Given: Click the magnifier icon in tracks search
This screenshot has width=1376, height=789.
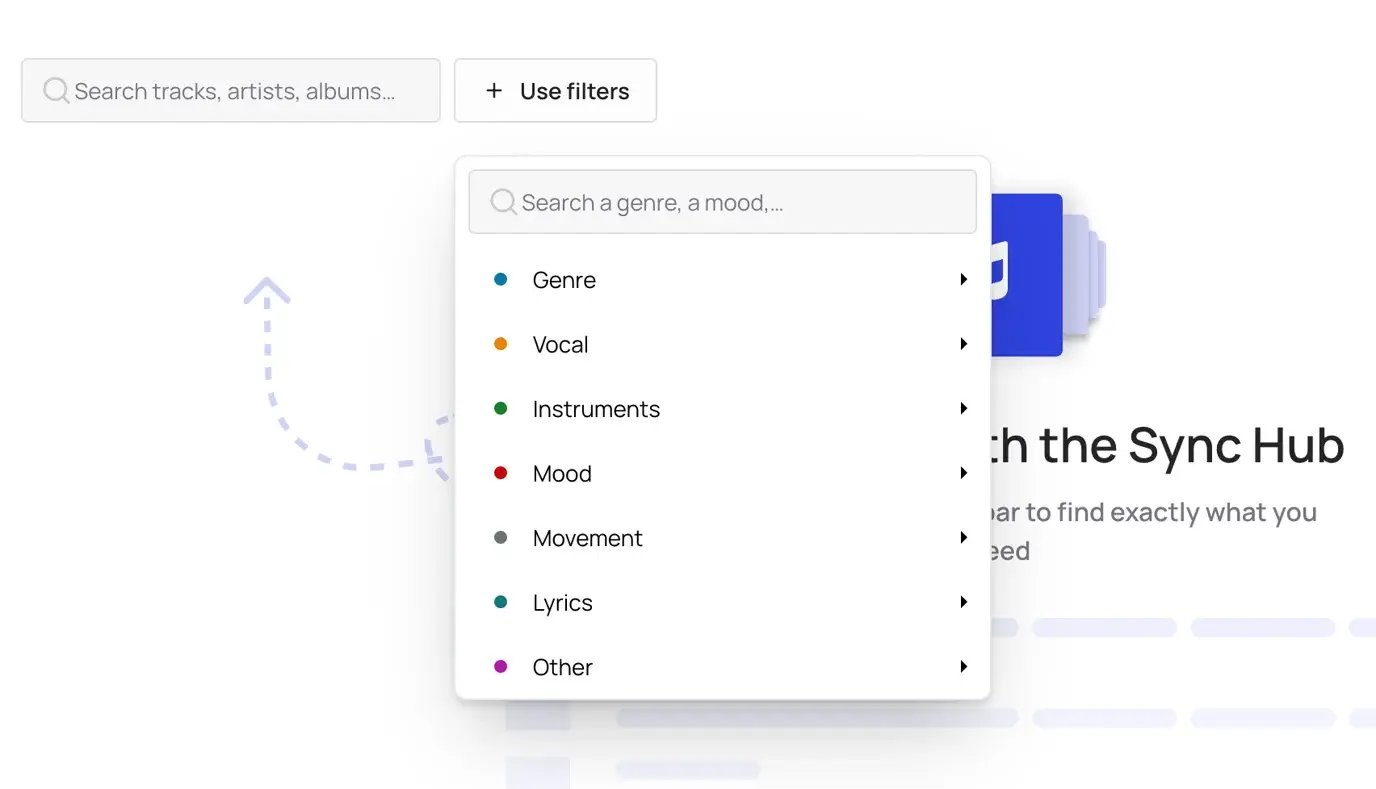Looking at the screenshot, I should coord(56,91).
